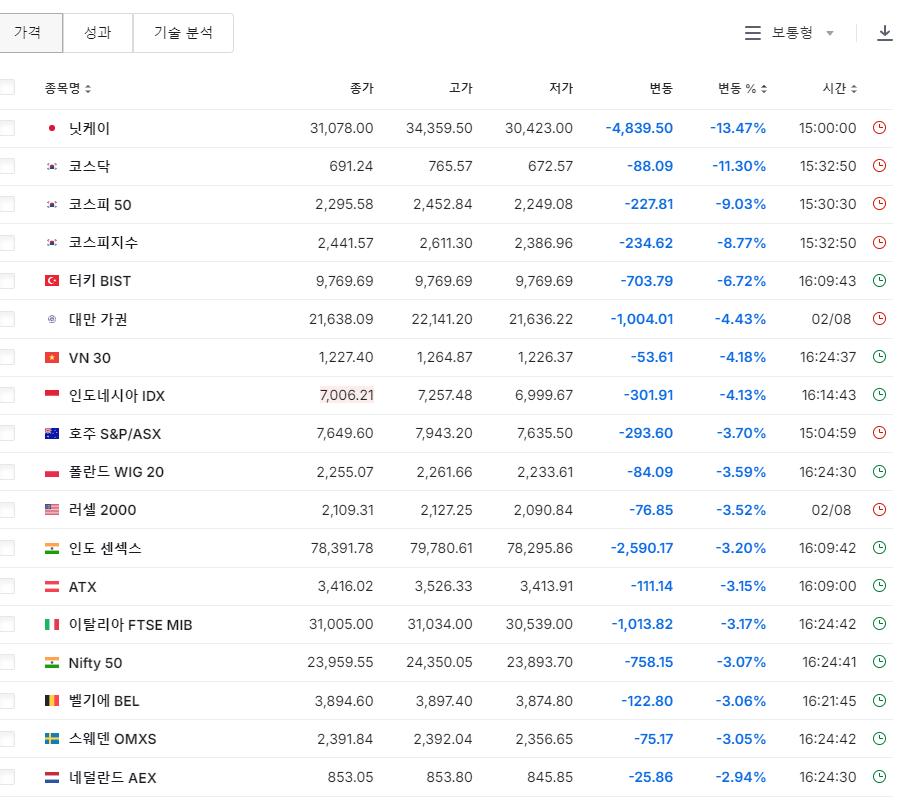Click the table download icon

pos(885,32)
